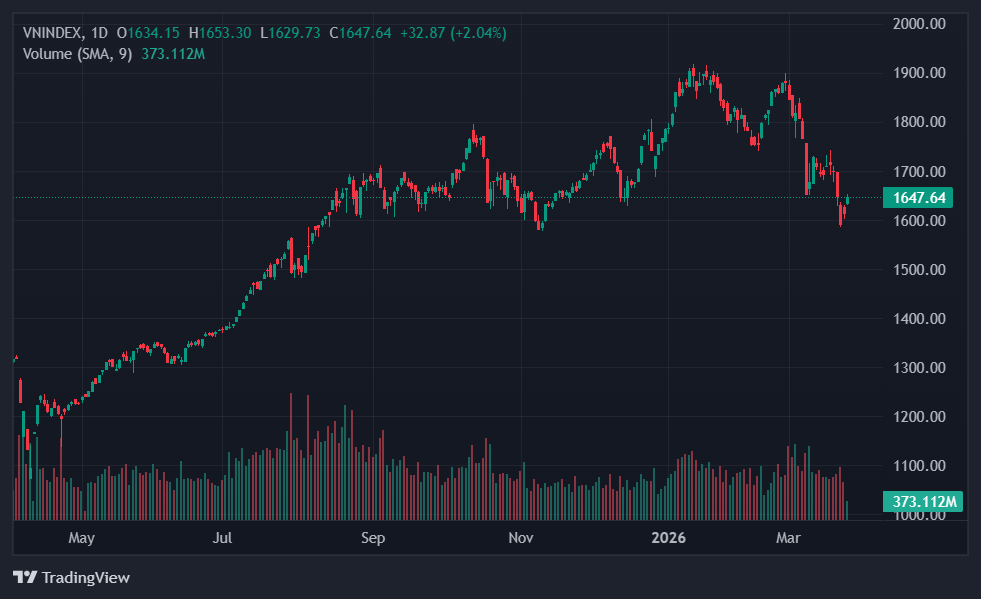
Task: Click the VNINDEX symbol name in legend
Action: (x=54, y=33)
